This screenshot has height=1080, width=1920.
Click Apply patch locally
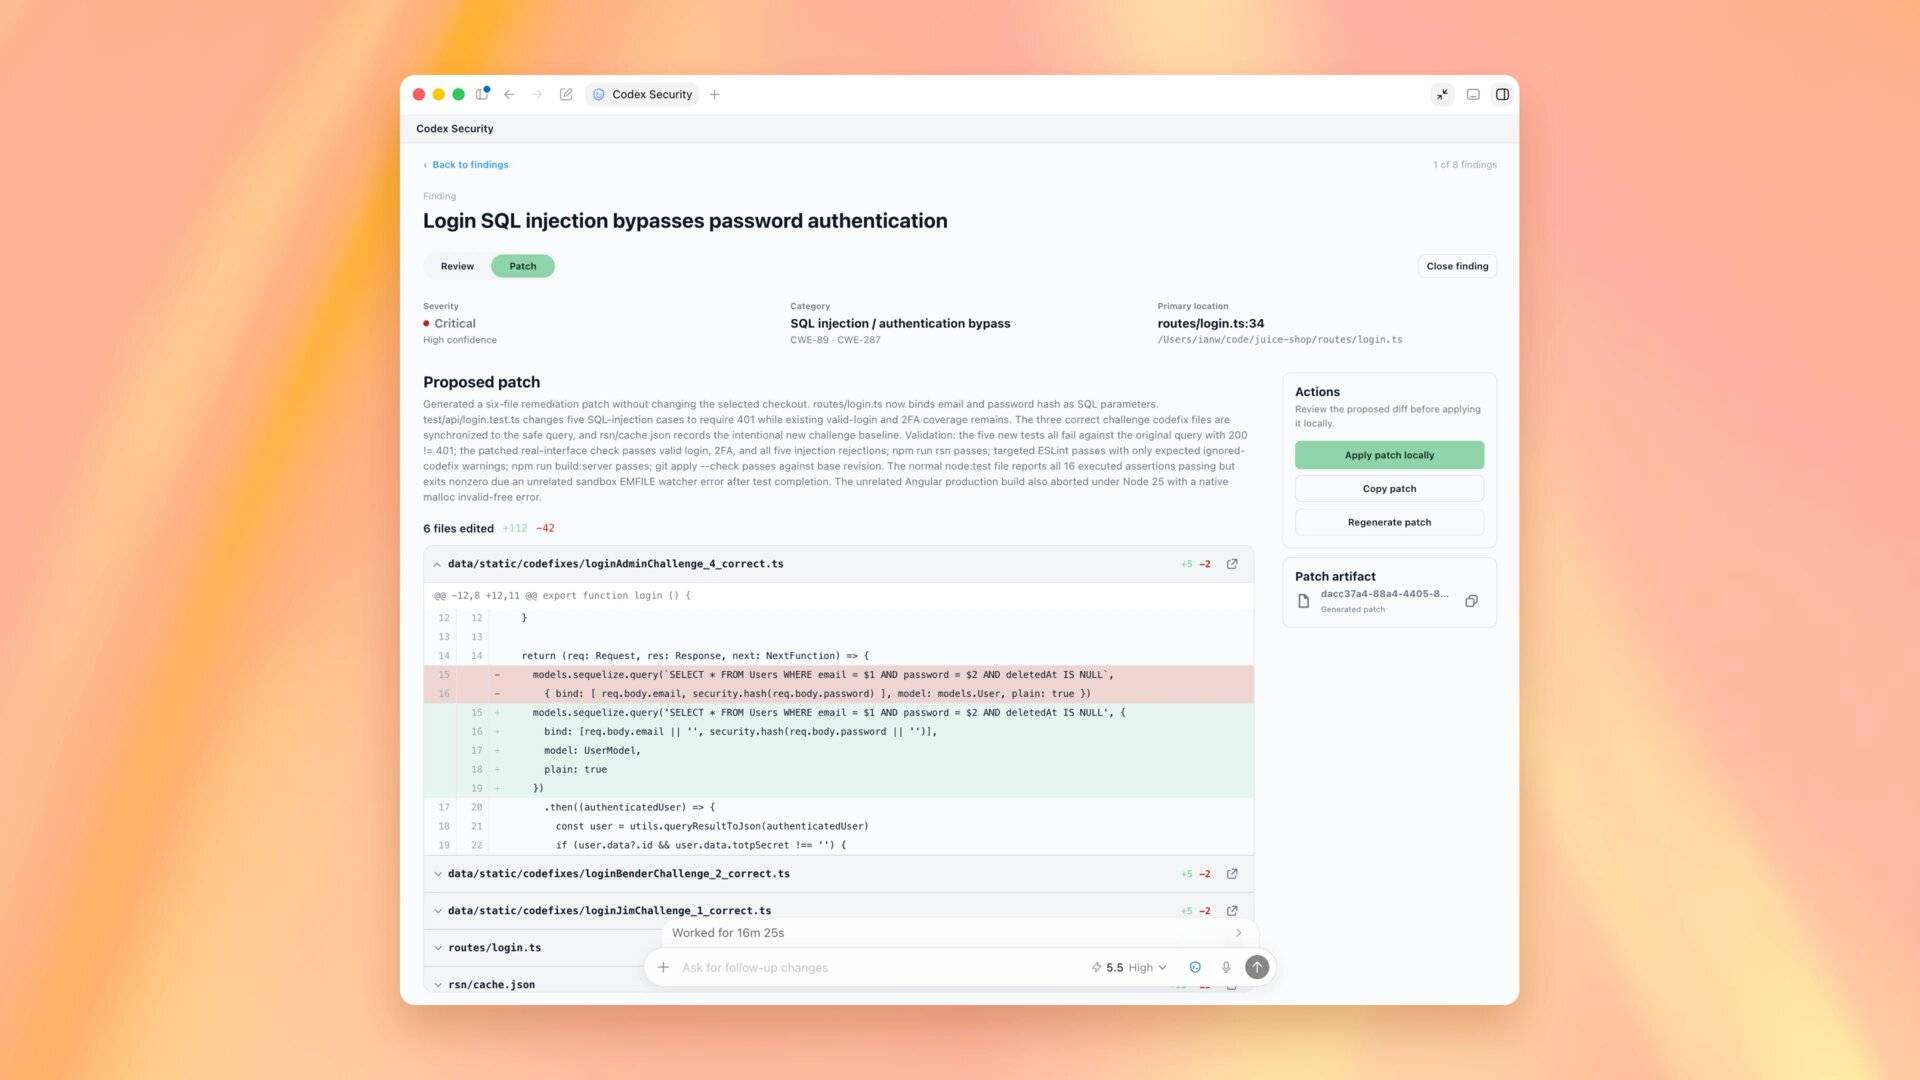(1389, 455)
